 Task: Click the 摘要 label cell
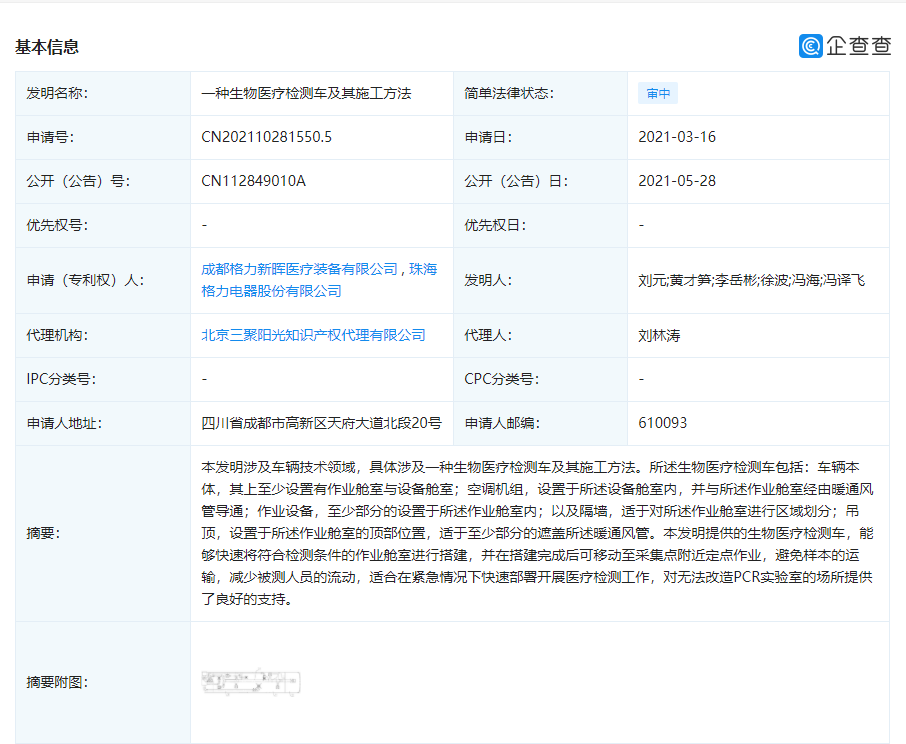click(103, 533)
